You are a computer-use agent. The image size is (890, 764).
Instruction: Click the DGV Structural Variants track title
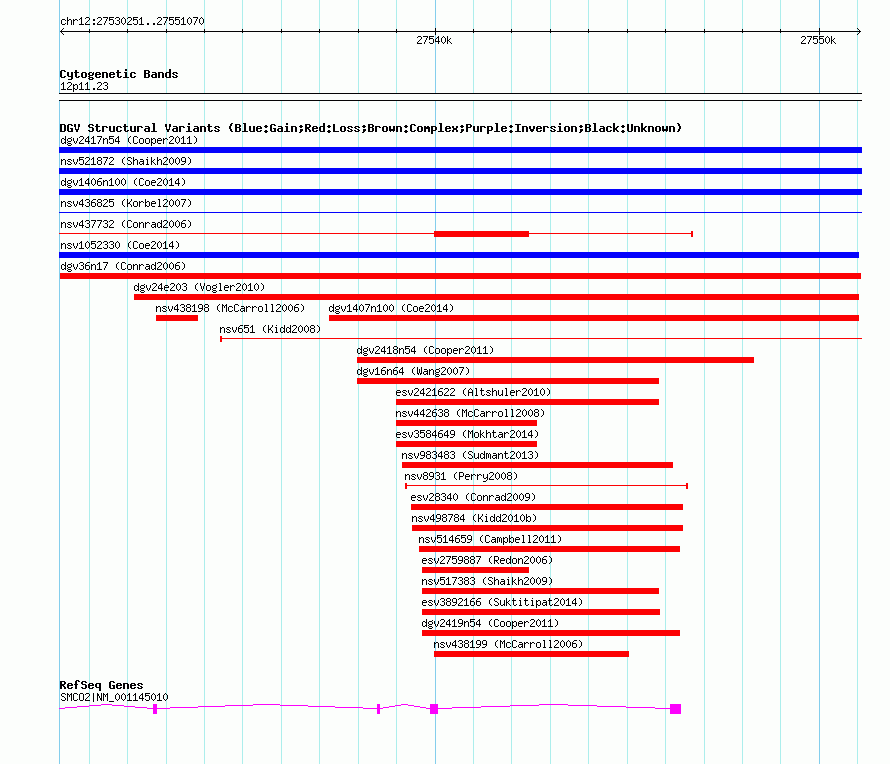tap(371, 128)
